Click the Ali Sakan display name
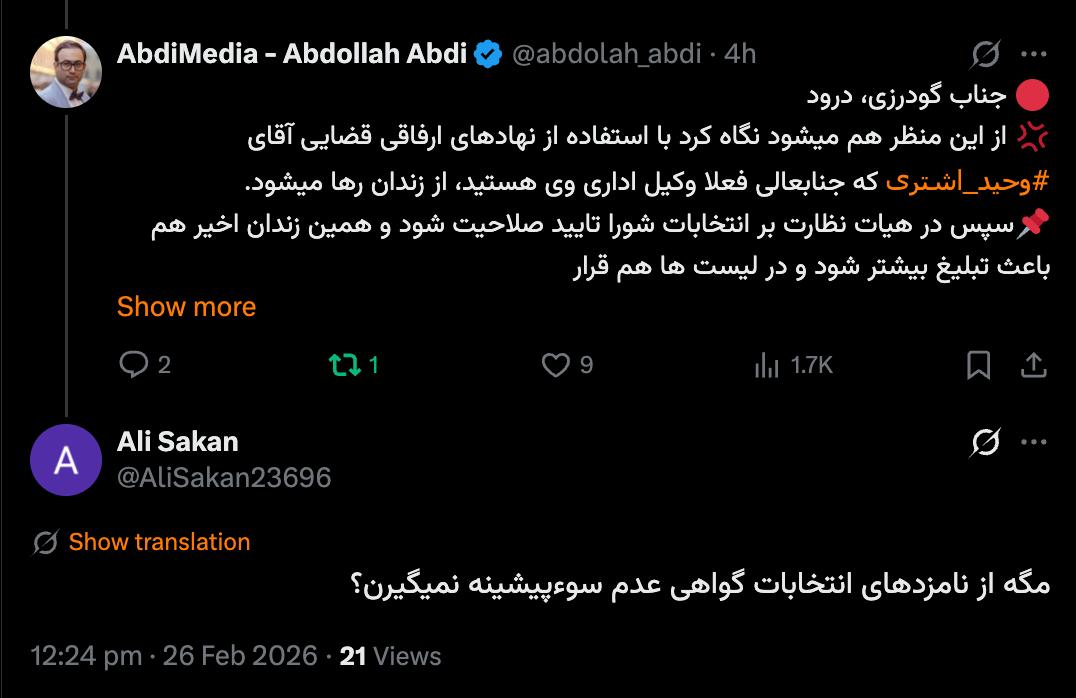Image resolution: width=1076 pixels, height=698 pixels. pyautogui.click(x=178, y=441)
